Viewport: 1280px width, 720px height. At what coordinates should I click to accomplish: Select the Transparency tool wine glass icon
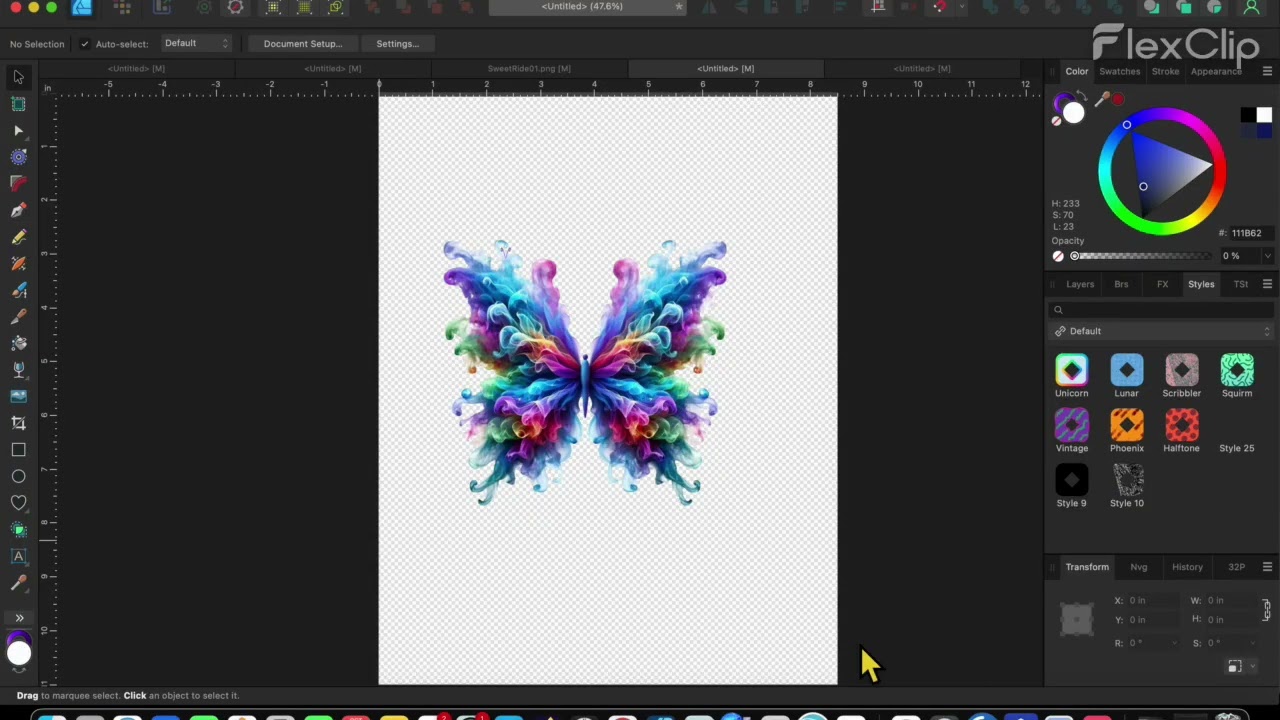18,370
